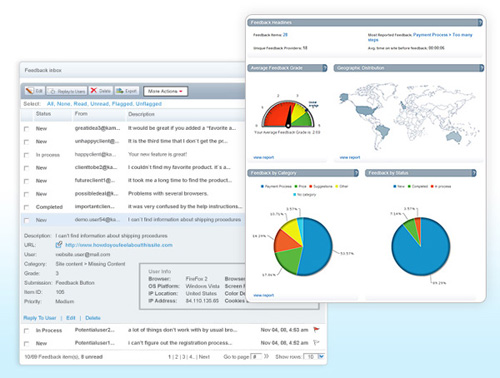Image resolution: width=500 pixels, height=378 pixels.
Task: Check the unhappyclient@... row checkbox
Action: [x=26, y=142]
